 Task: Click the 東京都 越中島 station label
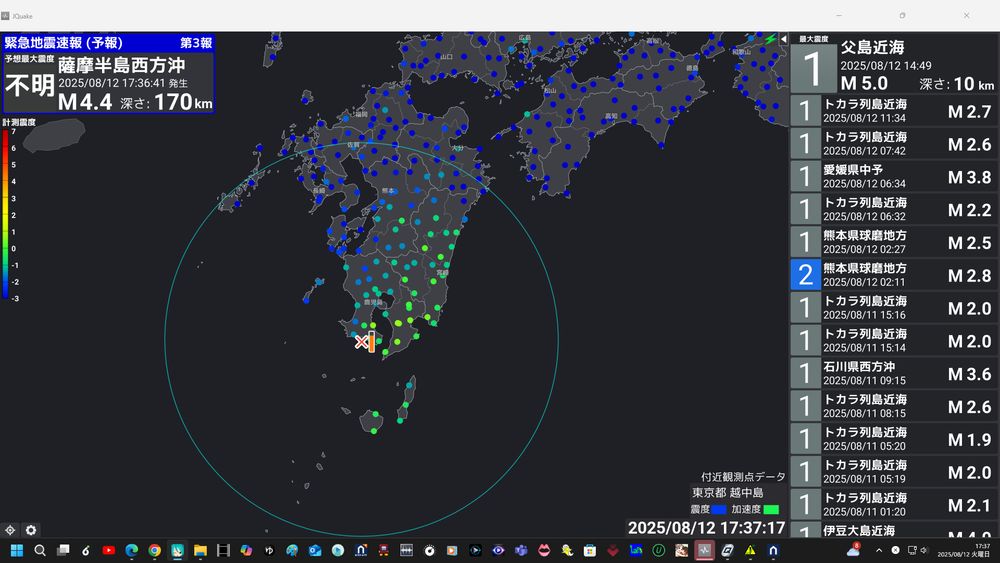tap(728, 492)
